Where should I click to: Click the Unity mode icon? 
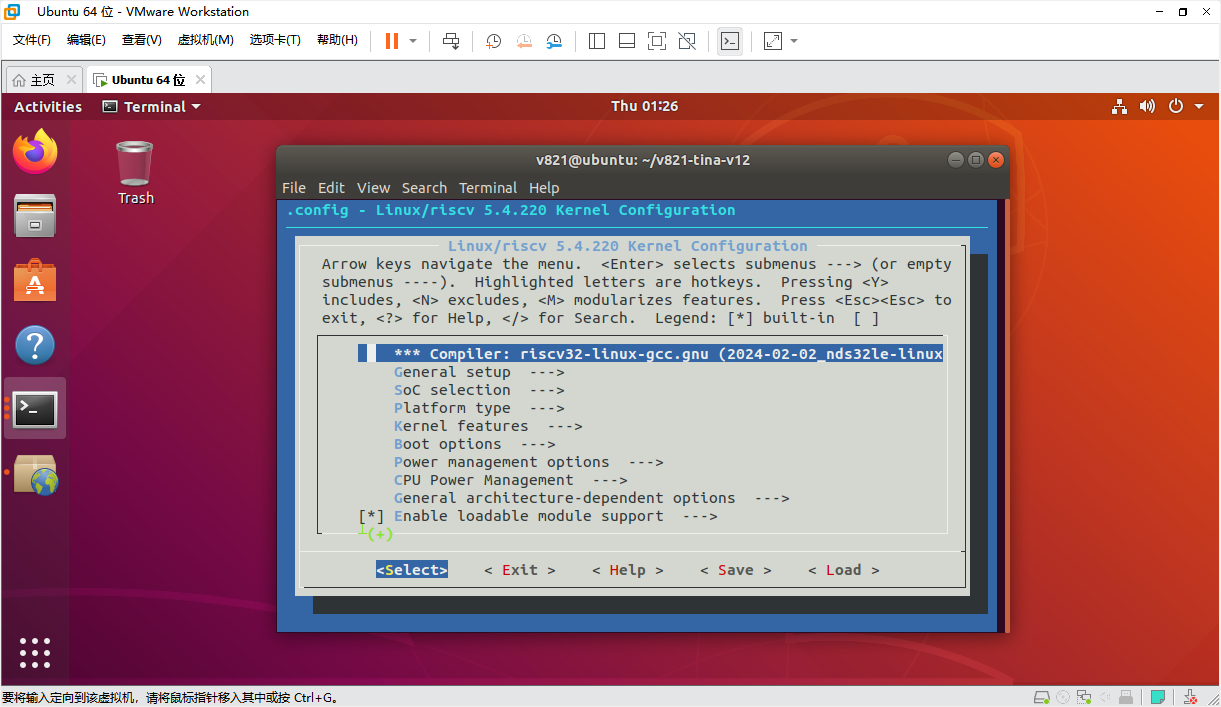[x=687, y=41]
